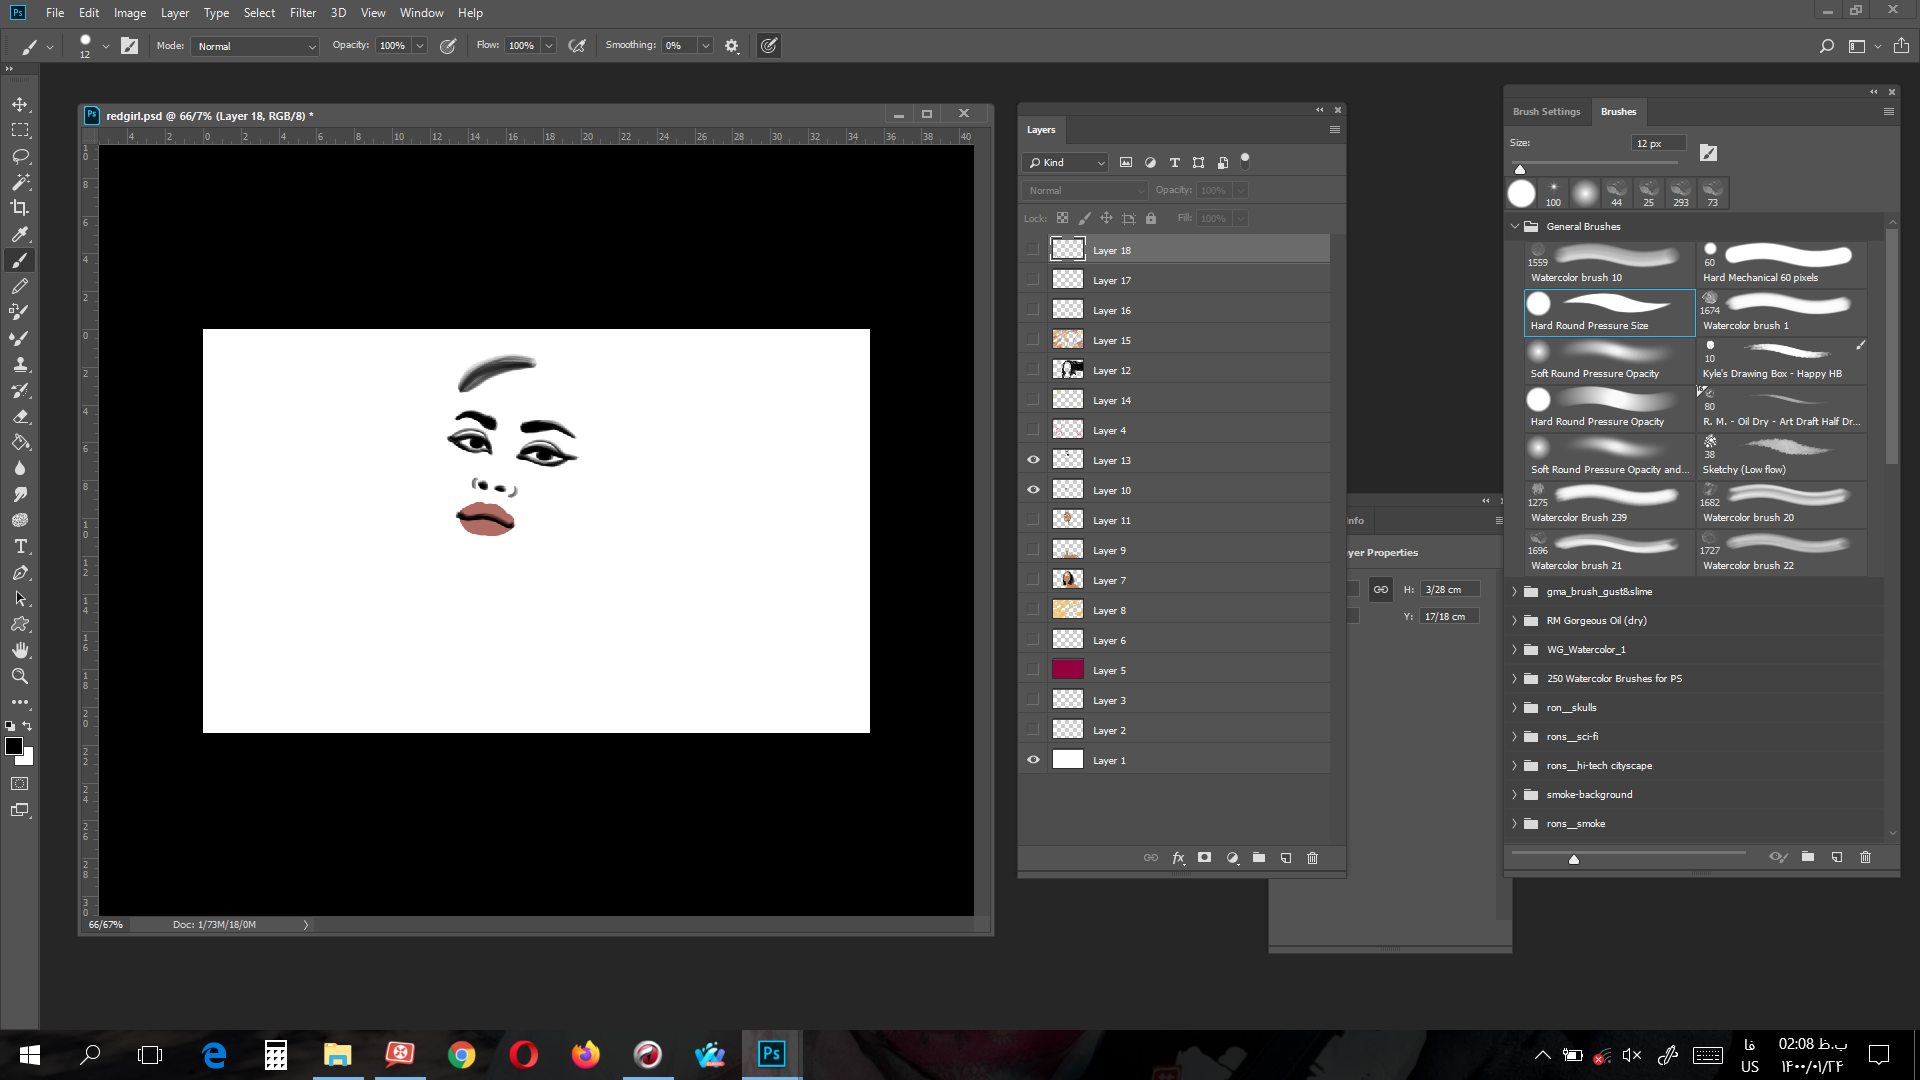This screenshot has height=1080, width=1920.
Task: Expand the smoke-background brush folder
Action: 1515,794
